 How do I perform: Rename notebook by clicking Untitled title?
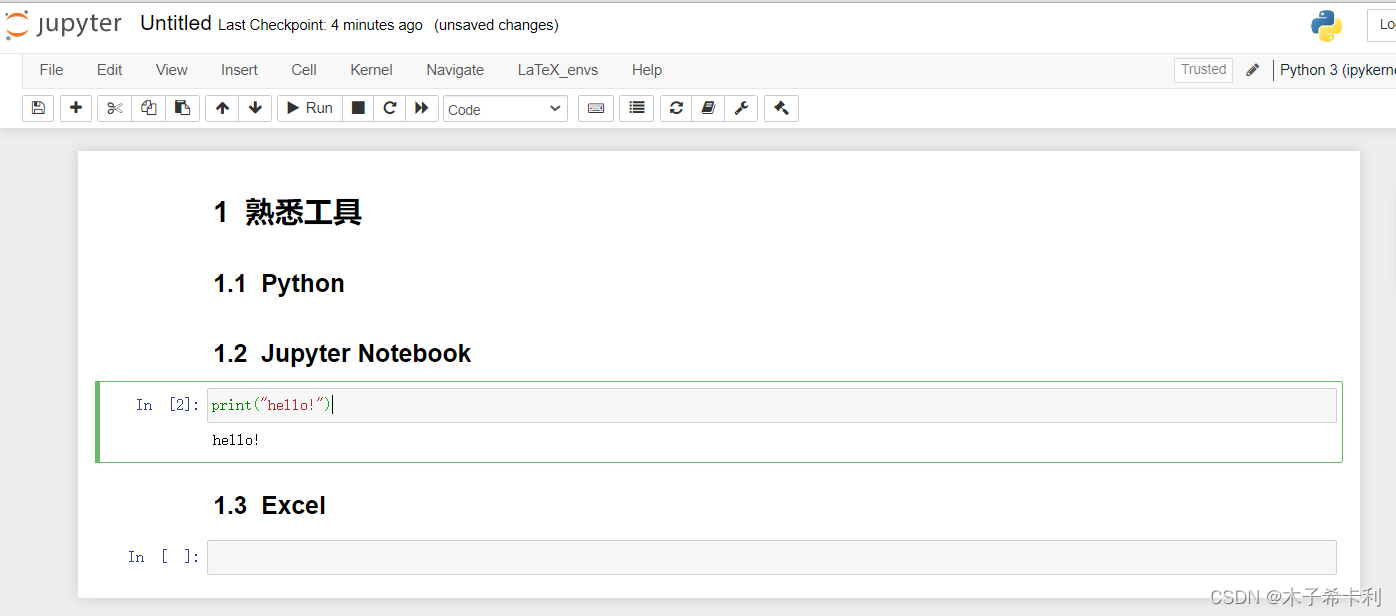click(x=176, y=24)
